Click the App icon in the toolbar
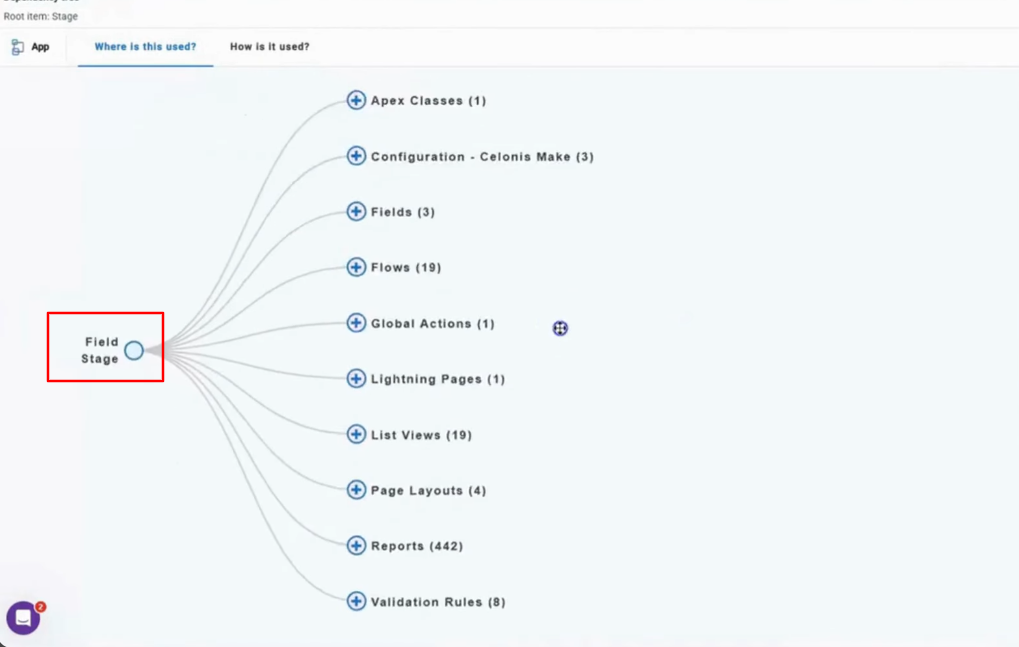Viewport: 1019px width, 647px height. click(18, 47)
